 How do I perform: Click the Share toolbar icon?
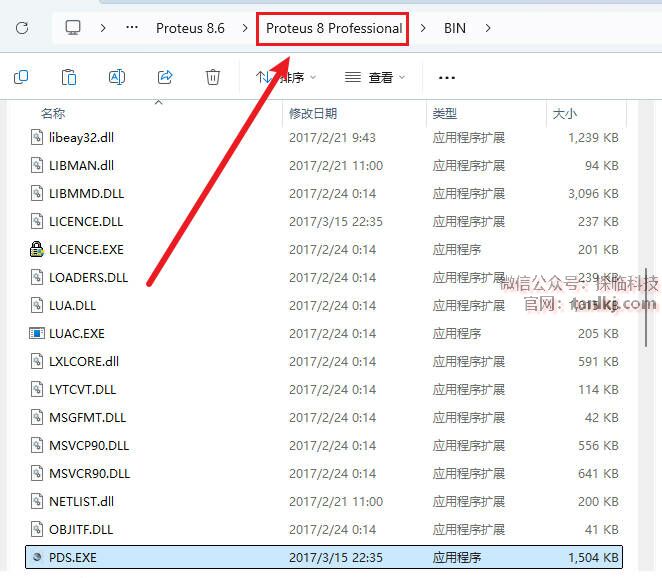pos(165,77)
